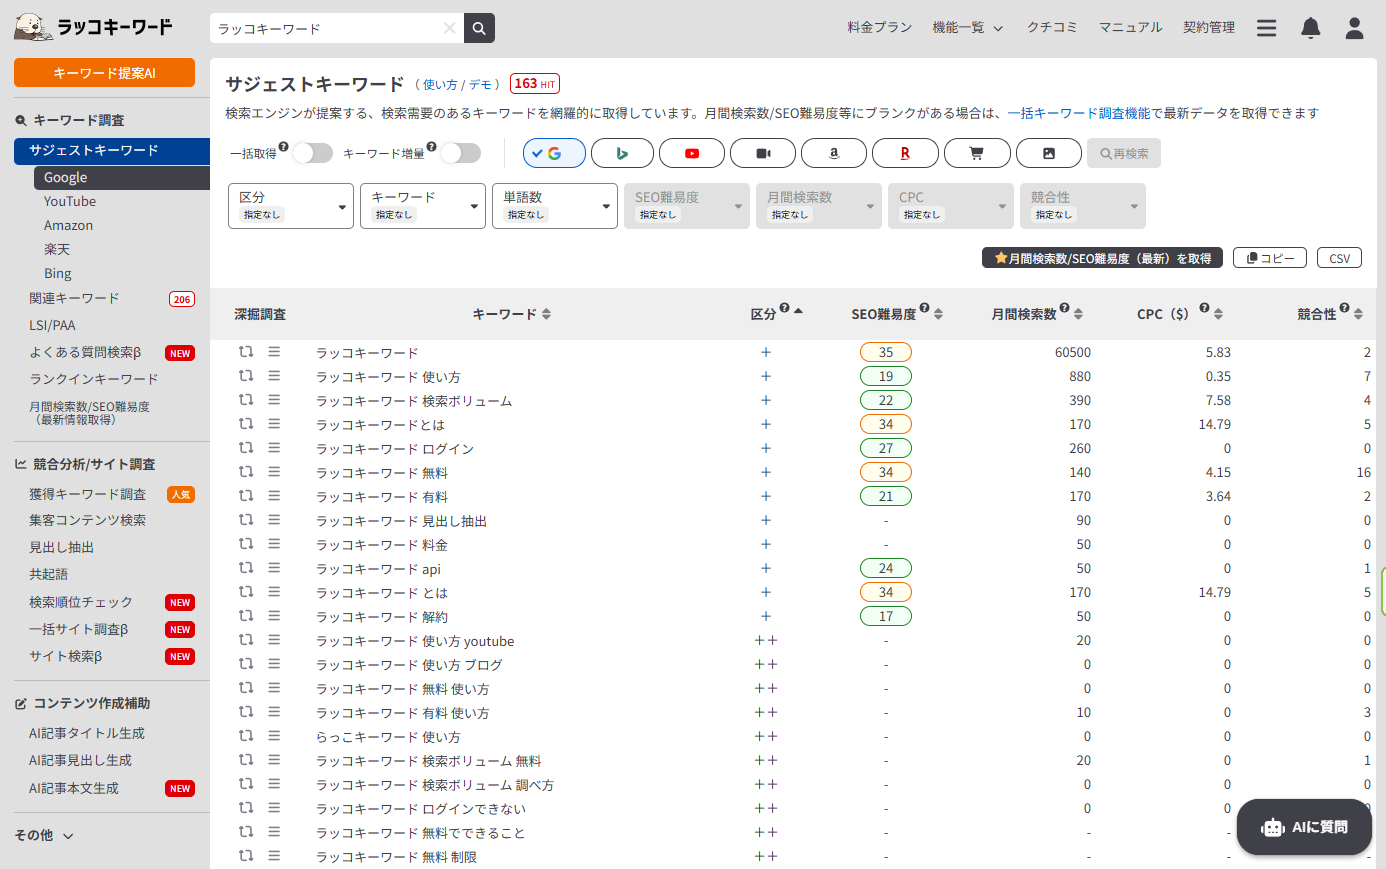
Task: Open YouTube under サジェストキーワード sidebar
Action: [x=70, y=201]
